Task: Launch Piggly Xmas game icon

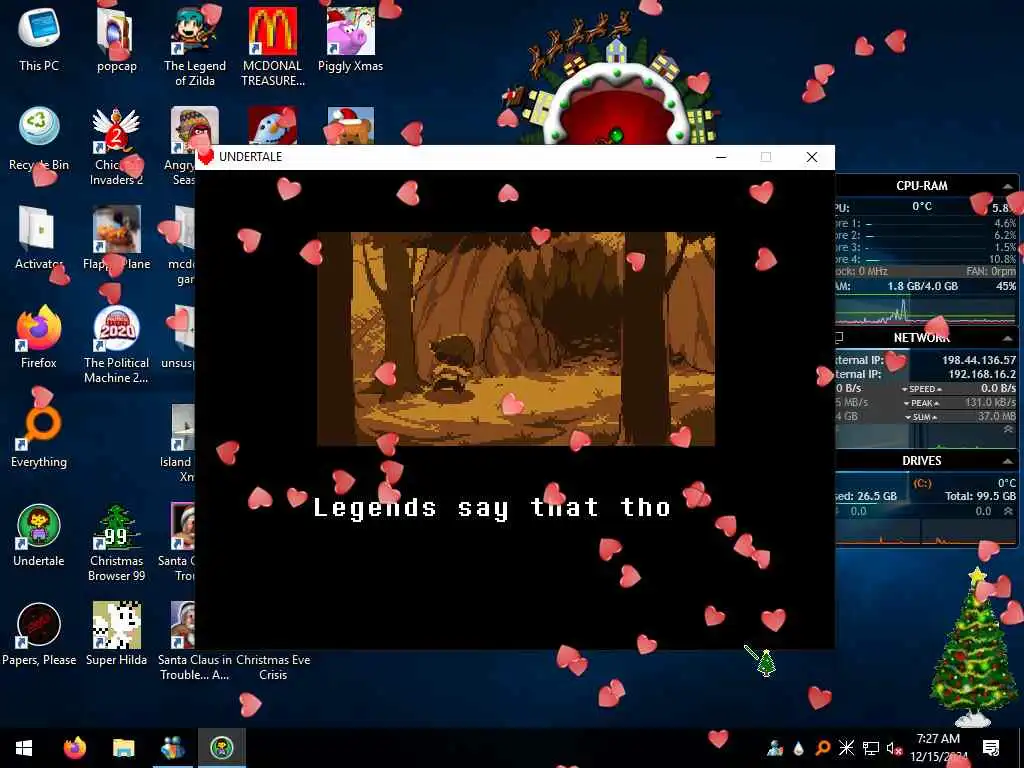Action: pyautogui.click(x=351, y=38)
